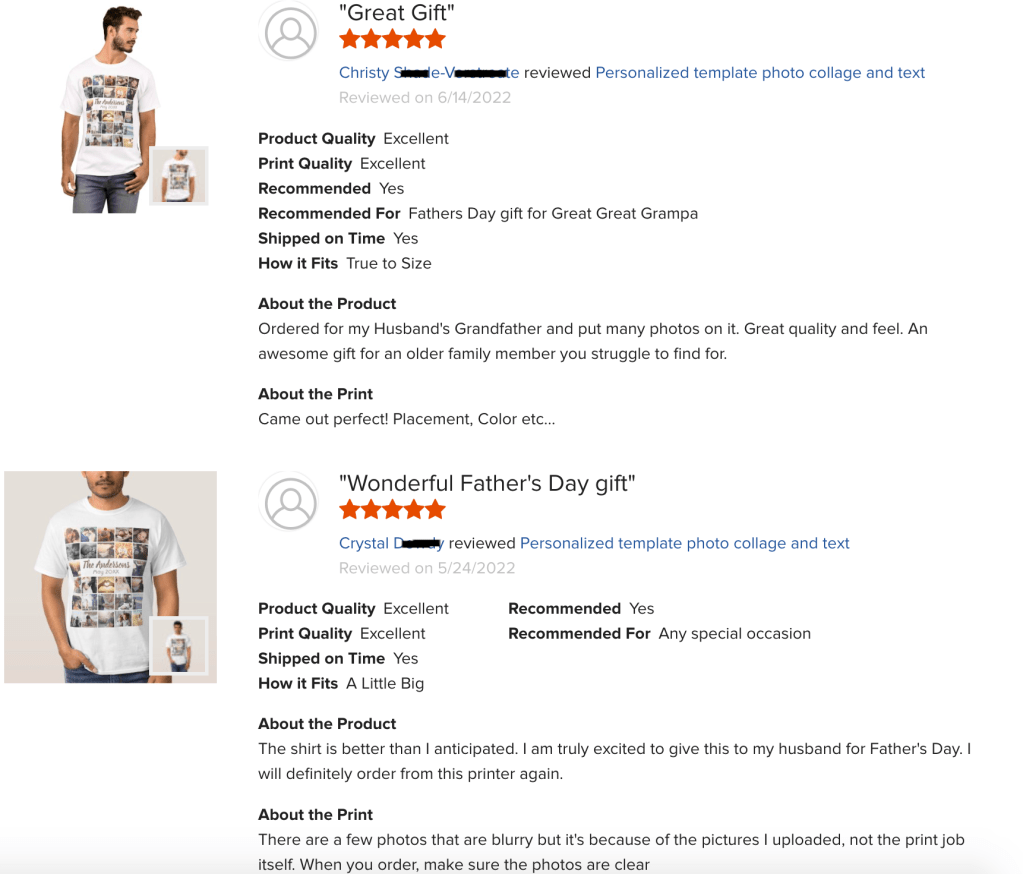Click the "Great Gift" review title

click(x=395, y=13)
